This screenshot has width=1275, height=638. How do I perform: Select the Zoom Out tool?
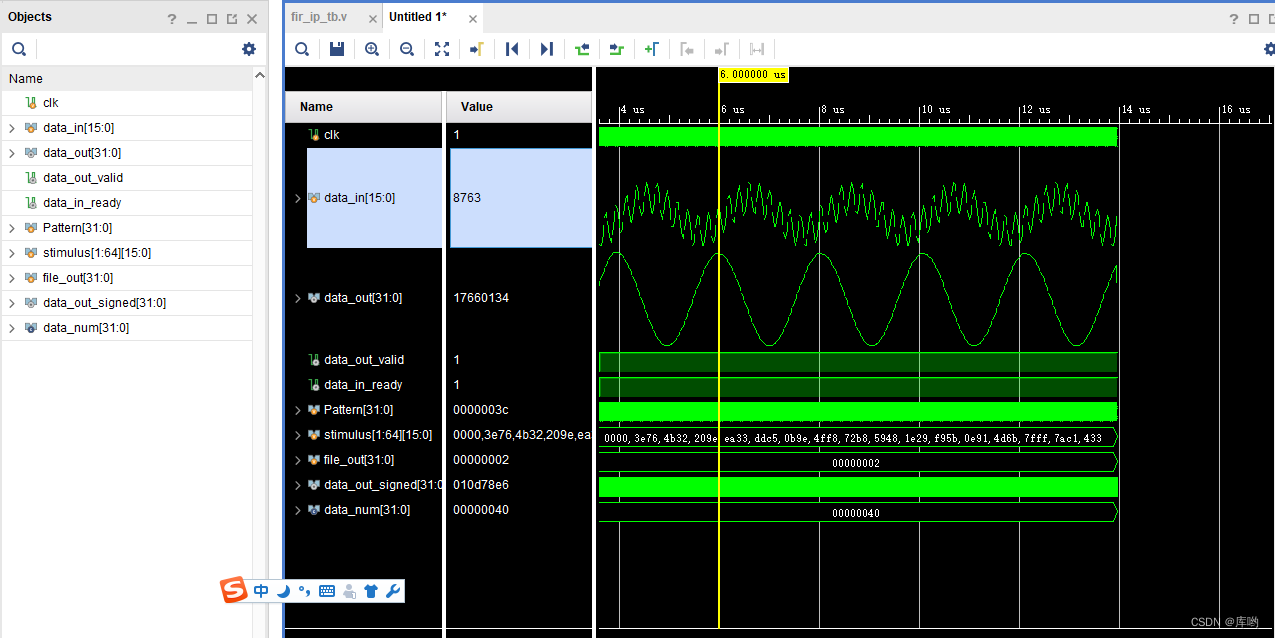407,49
